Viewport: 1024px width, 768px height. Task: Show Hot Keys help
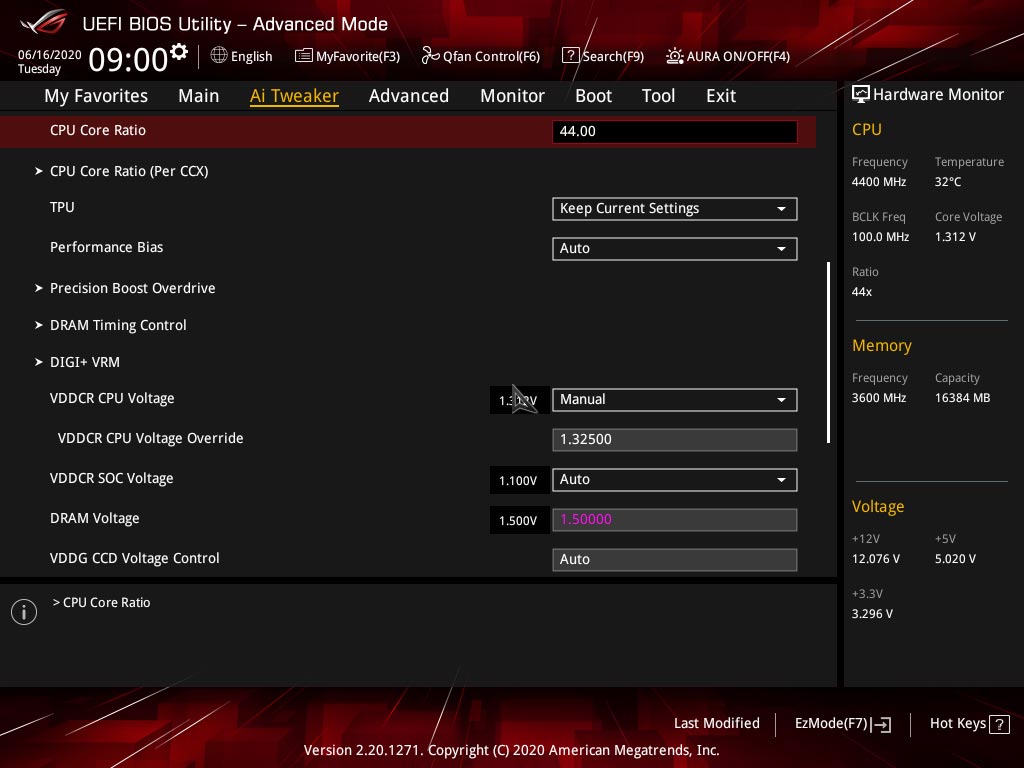pyautogui.click(x=969, y=724)
